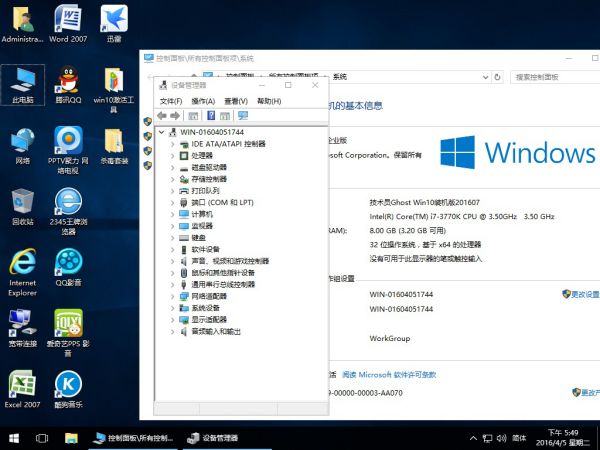The image size is (600, 450).
Task: Expand the 网络适配器 tree node
Action: pos(172,296)
